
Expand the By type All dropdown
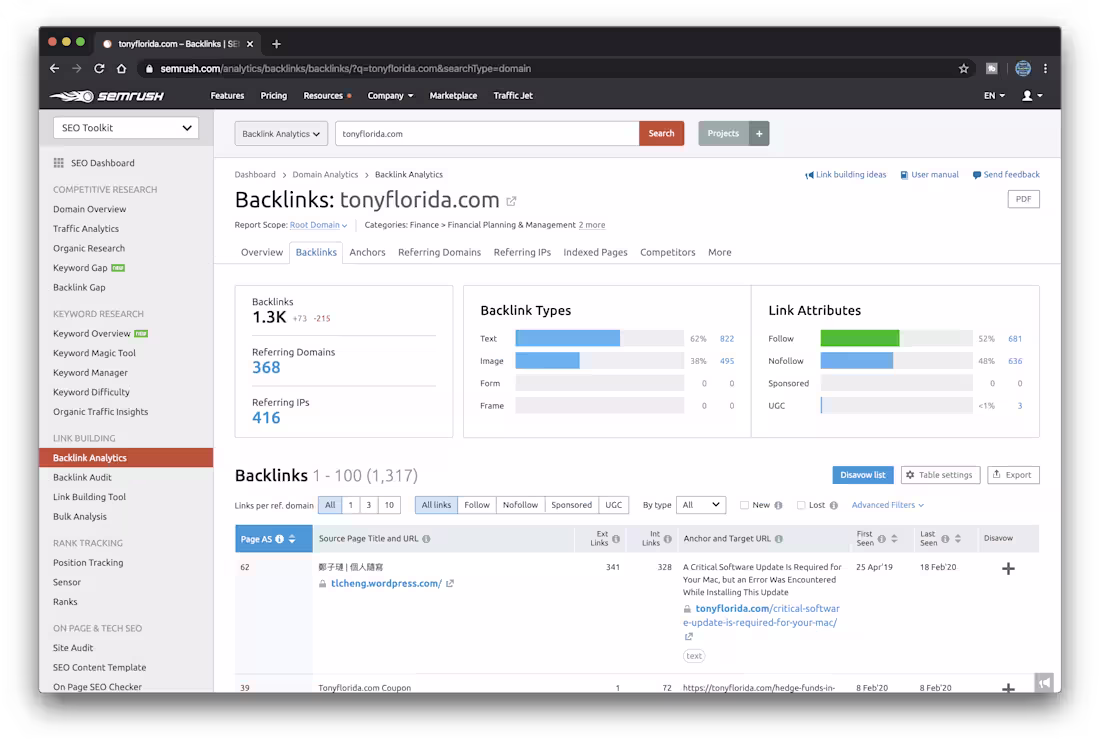[x=700, y=505]
